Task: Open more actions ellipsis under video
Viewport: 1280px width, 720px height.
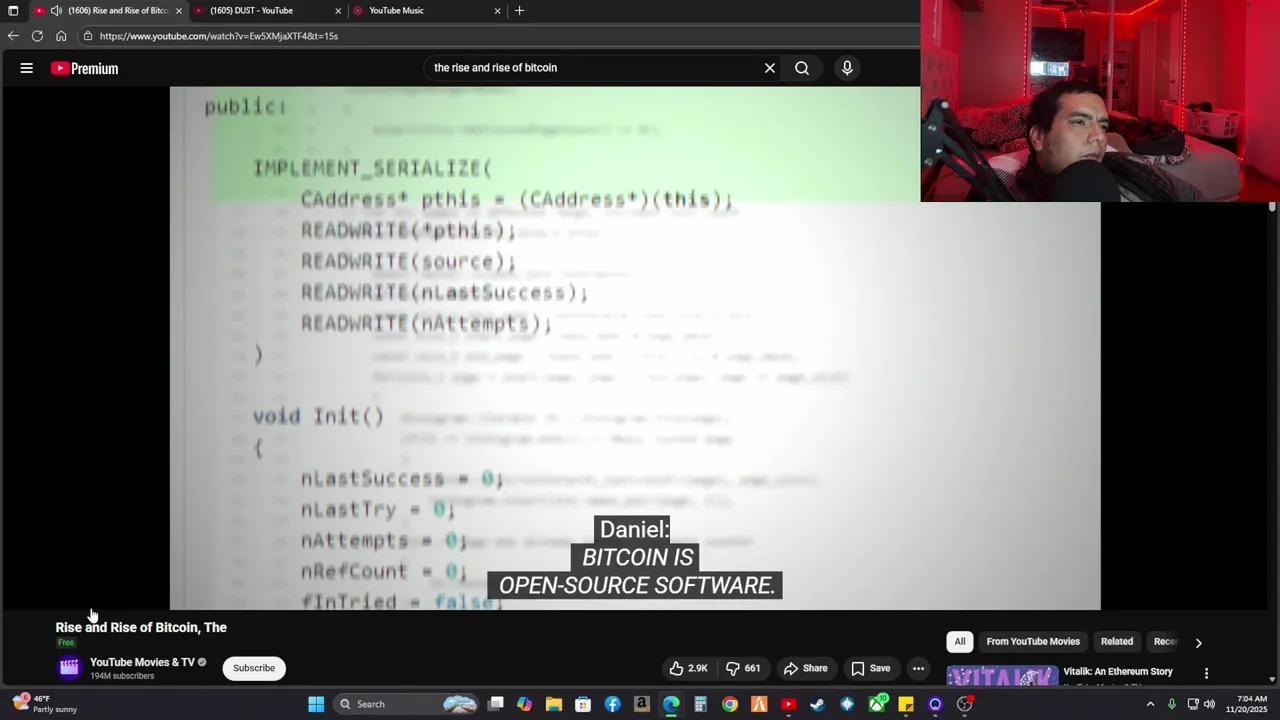Action: (918, 668)
